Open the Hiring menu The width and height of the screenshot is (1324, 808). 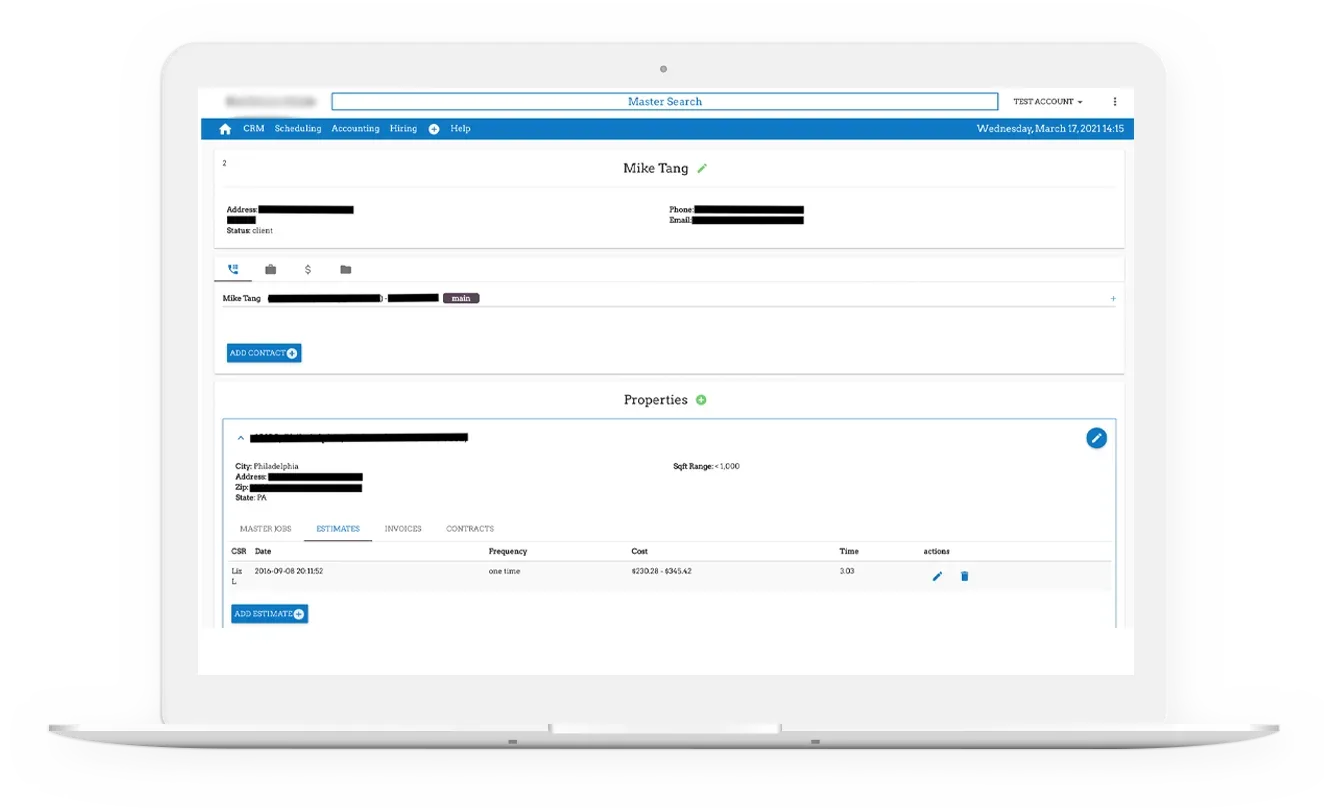tap(403, 129)
